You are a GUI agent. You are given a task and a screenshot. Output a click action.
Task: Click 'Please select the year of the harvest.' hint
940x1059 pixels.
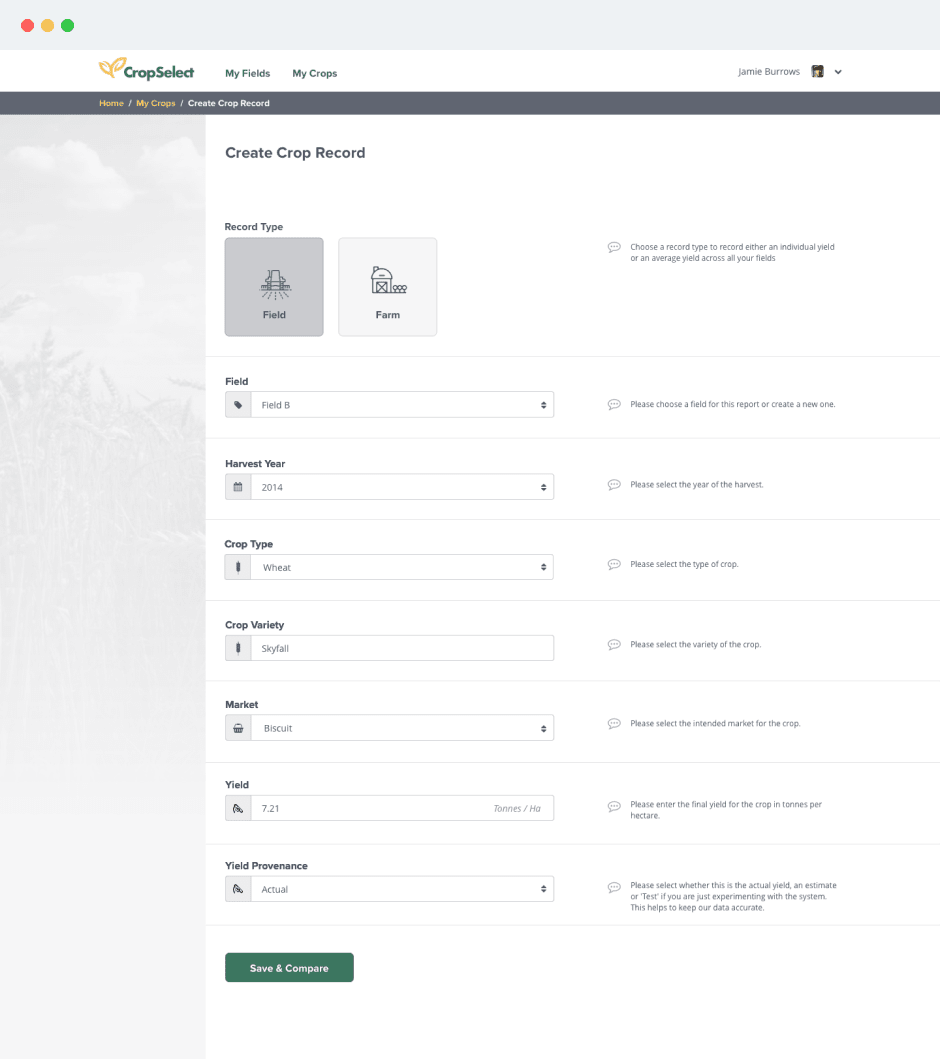[697, 485]
